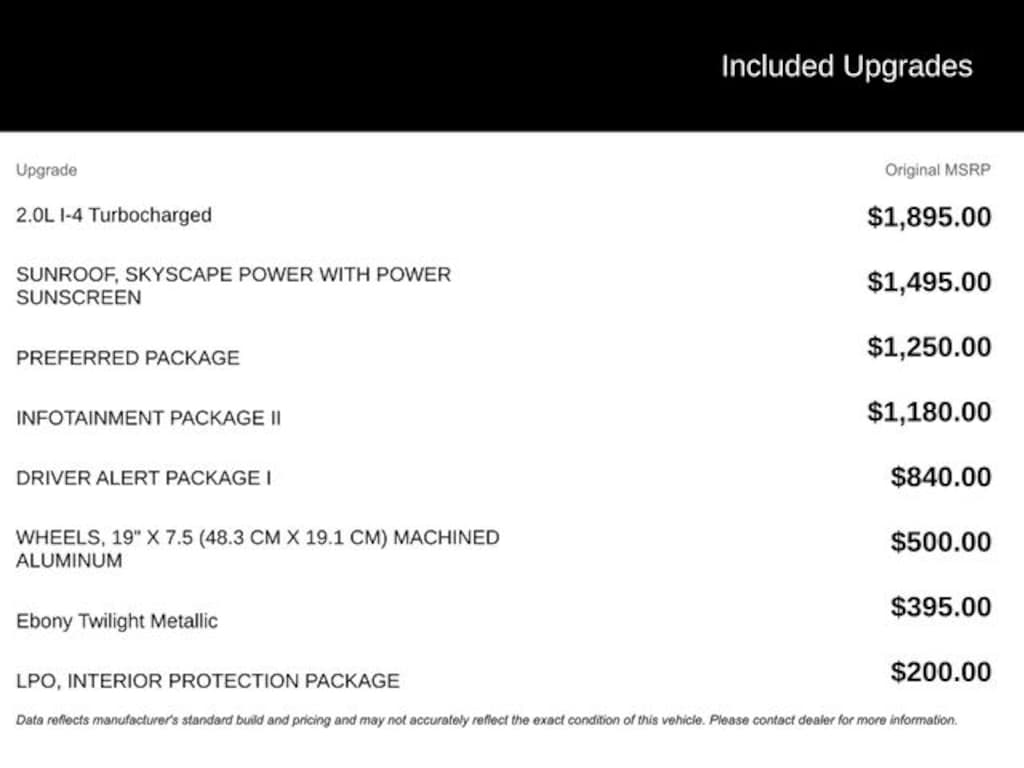Click the Included Upgrades heading
This screenshot has height=768, width=1024.
846,67
